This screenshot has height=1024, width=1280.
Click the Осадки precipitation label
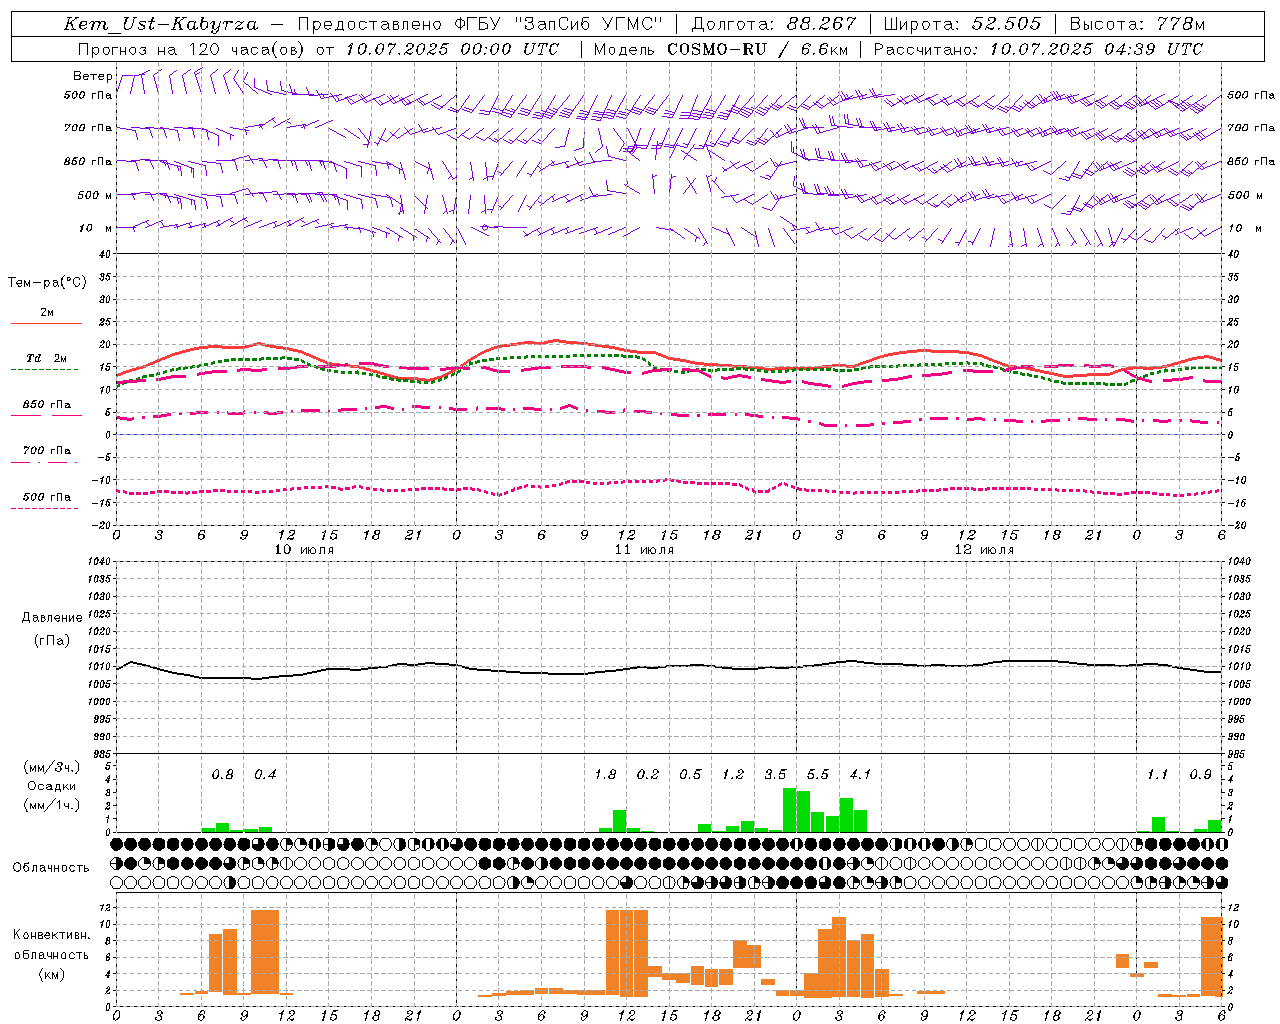point(52,786)
